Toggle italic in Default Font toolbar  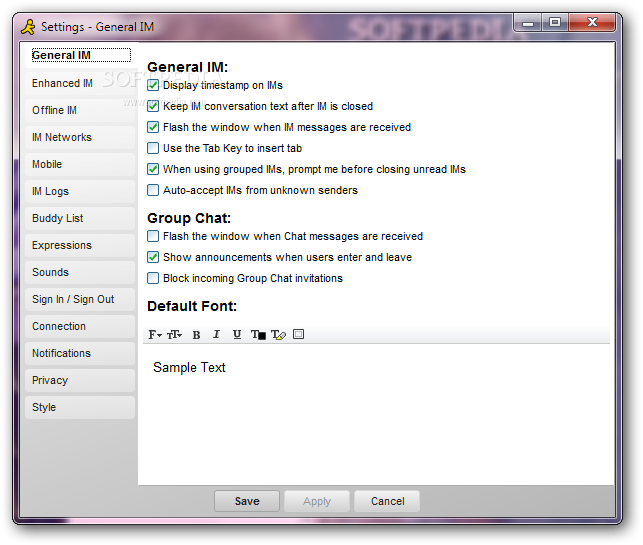217,335
